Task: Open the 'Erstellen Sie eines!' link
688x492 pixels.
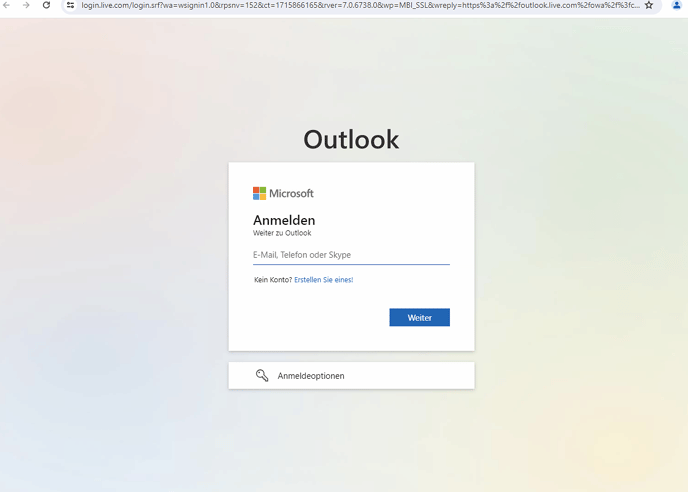Action: [323, 280]
